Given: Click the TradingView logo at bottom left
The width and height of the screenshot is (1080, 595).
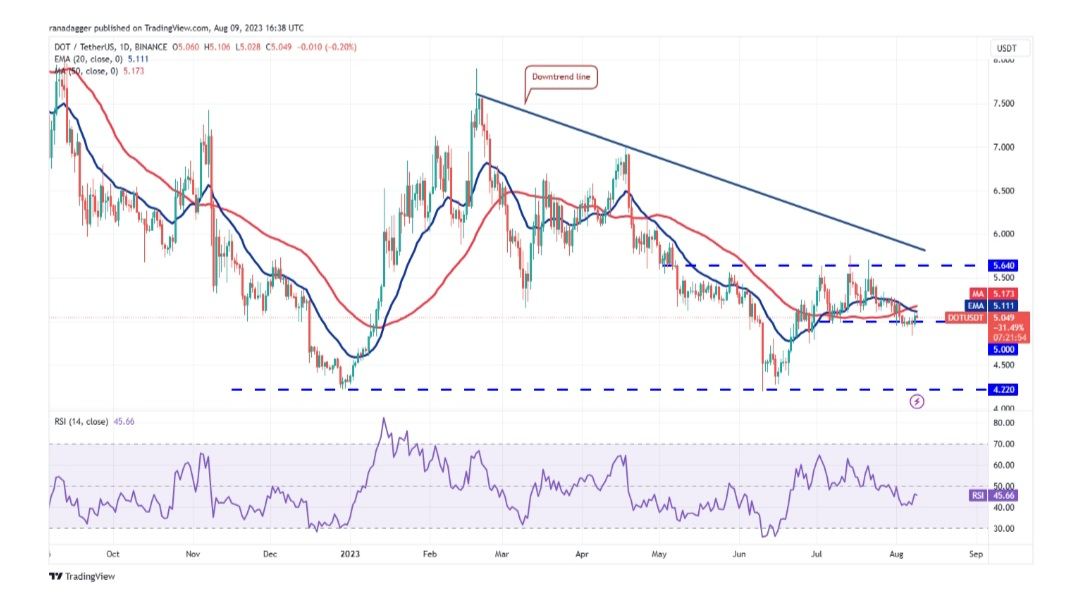Looking at the screenshot, I should 81,576.
